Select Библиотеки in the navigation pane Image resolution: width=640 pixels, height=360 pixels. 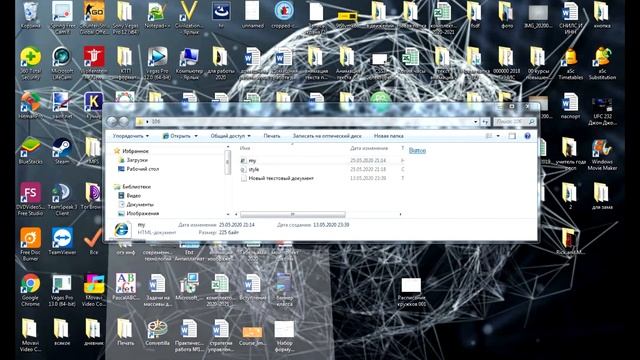pos(133,187)
